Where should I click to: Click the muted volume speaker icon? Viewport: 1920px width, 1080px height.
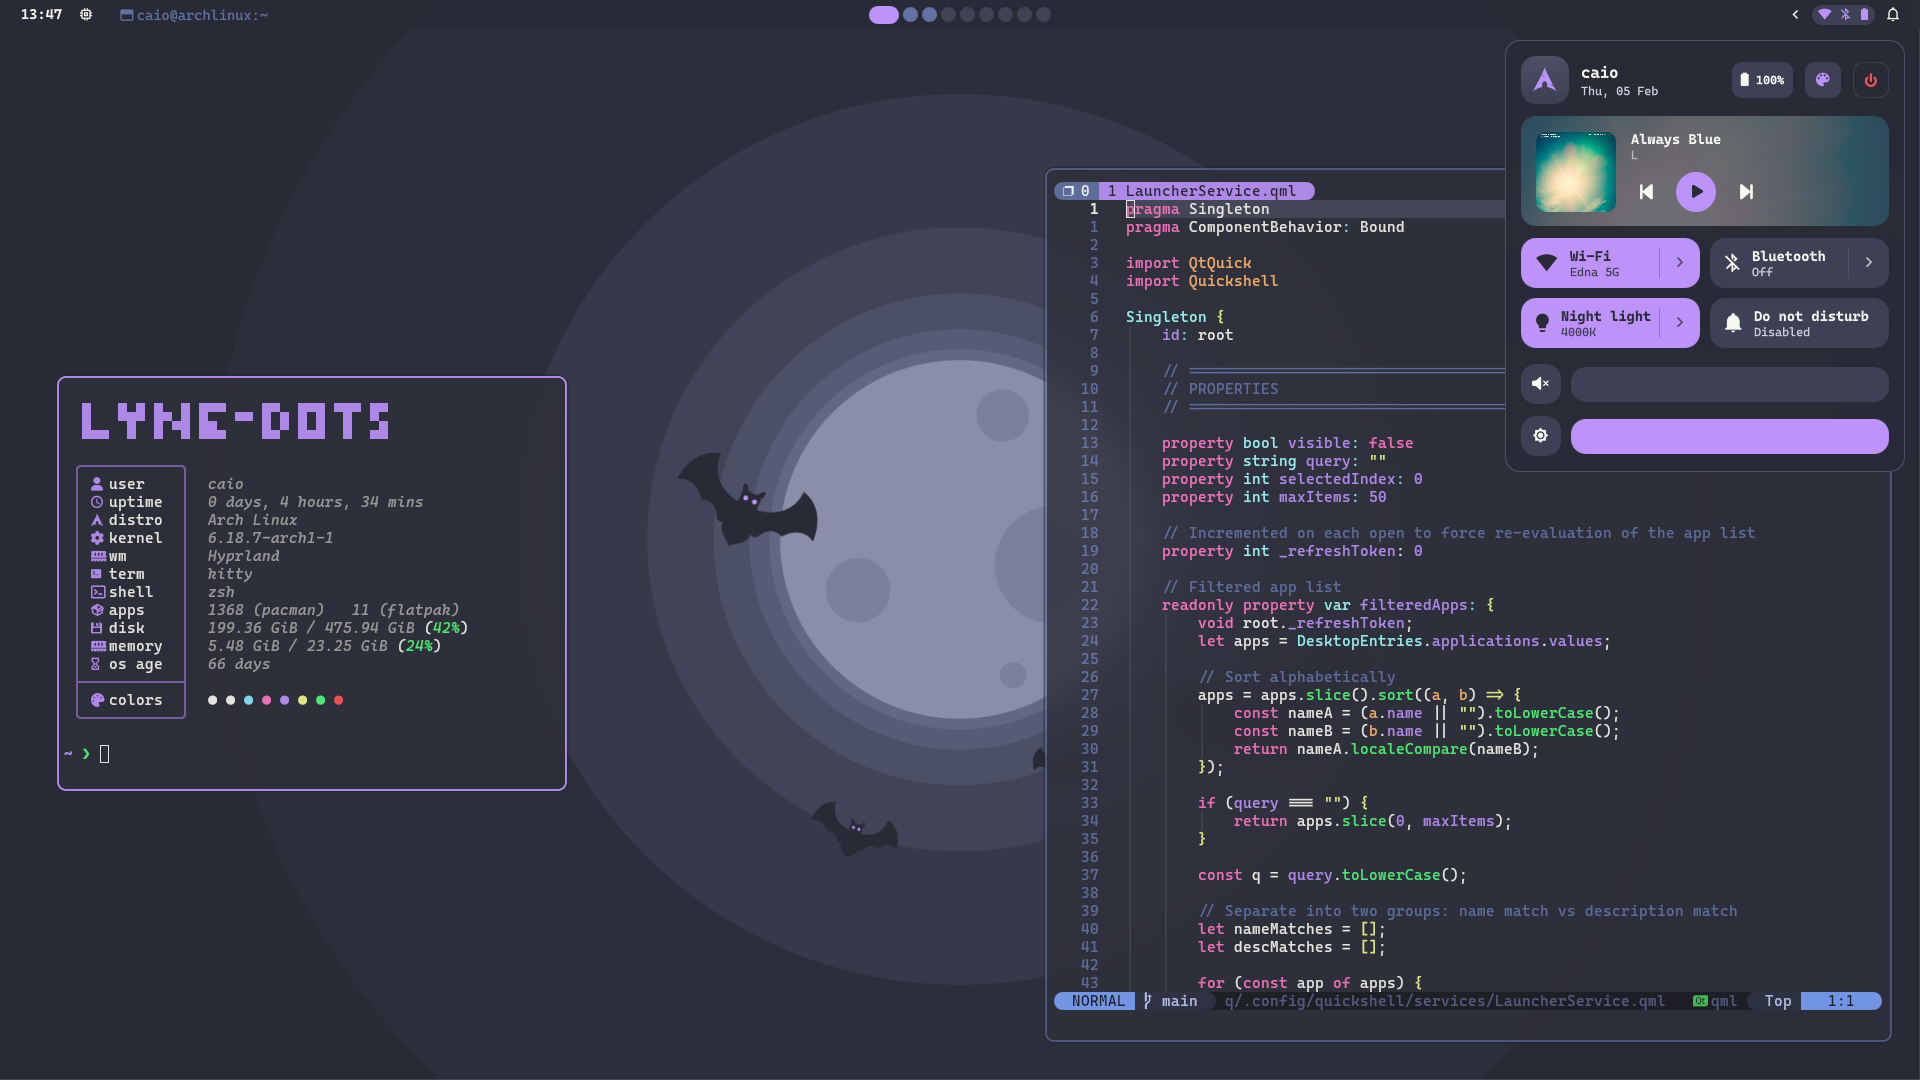tap(1540, 384)
